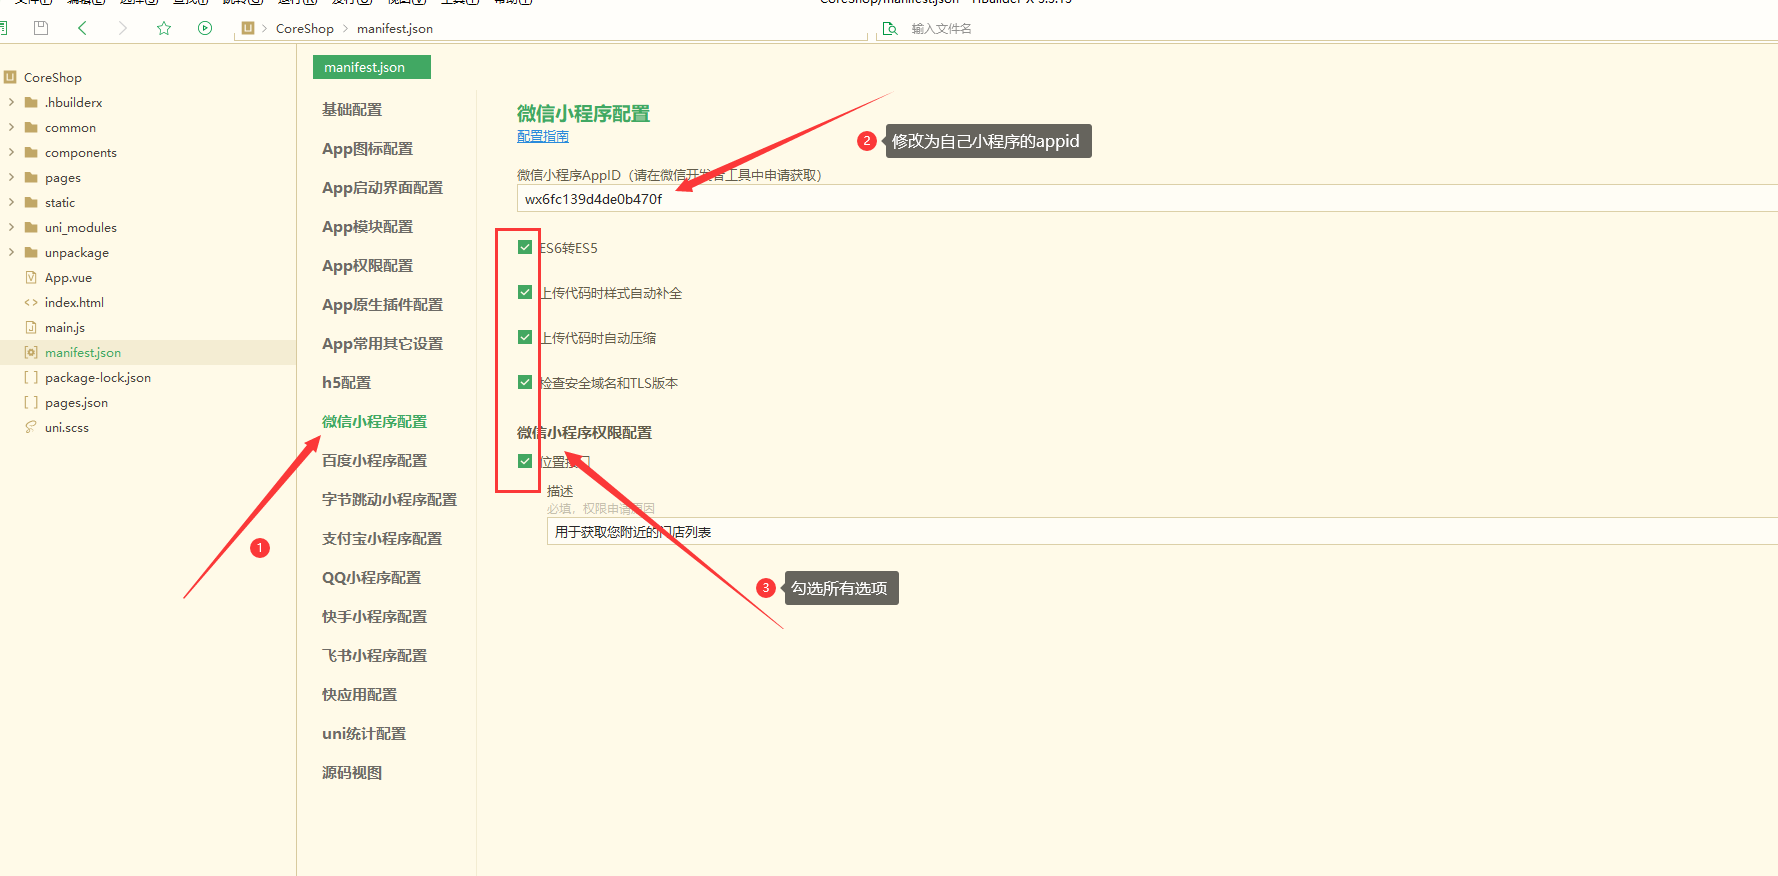This screenshot has height=876, width=1778.
Task: Open App常用其它设置 section
Action: (382, 344)
